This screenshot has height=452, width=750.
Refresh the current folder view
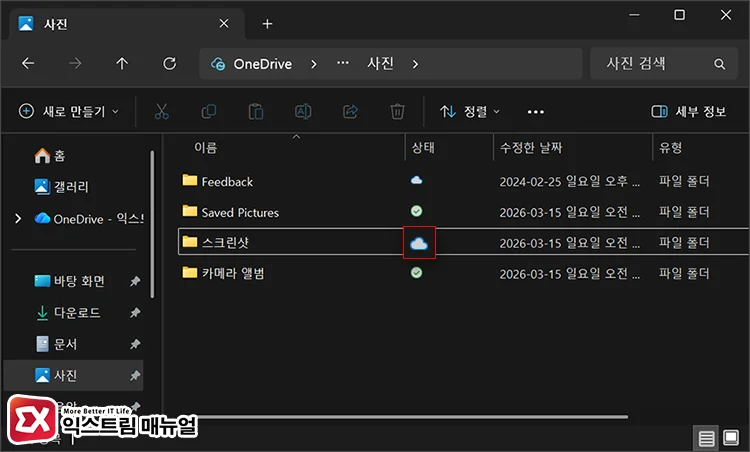(169, 63)
